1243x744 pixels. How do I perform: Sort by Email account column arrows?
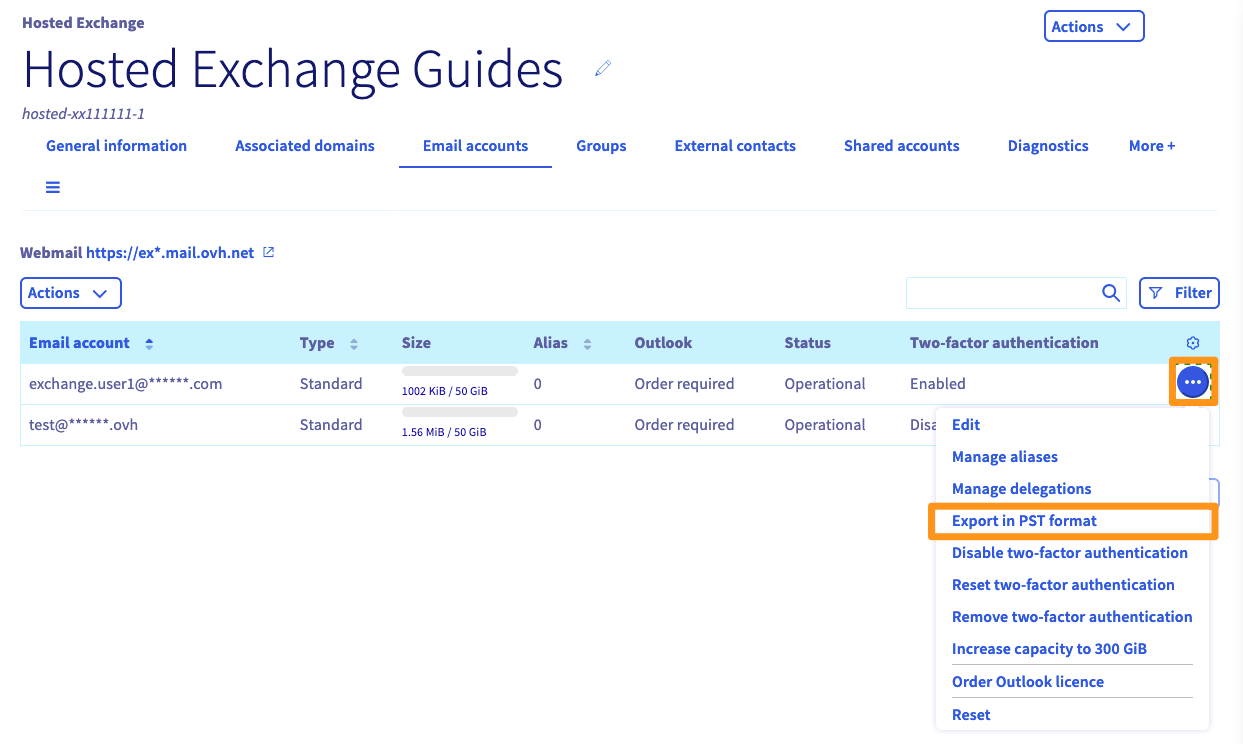pos(149,344)
